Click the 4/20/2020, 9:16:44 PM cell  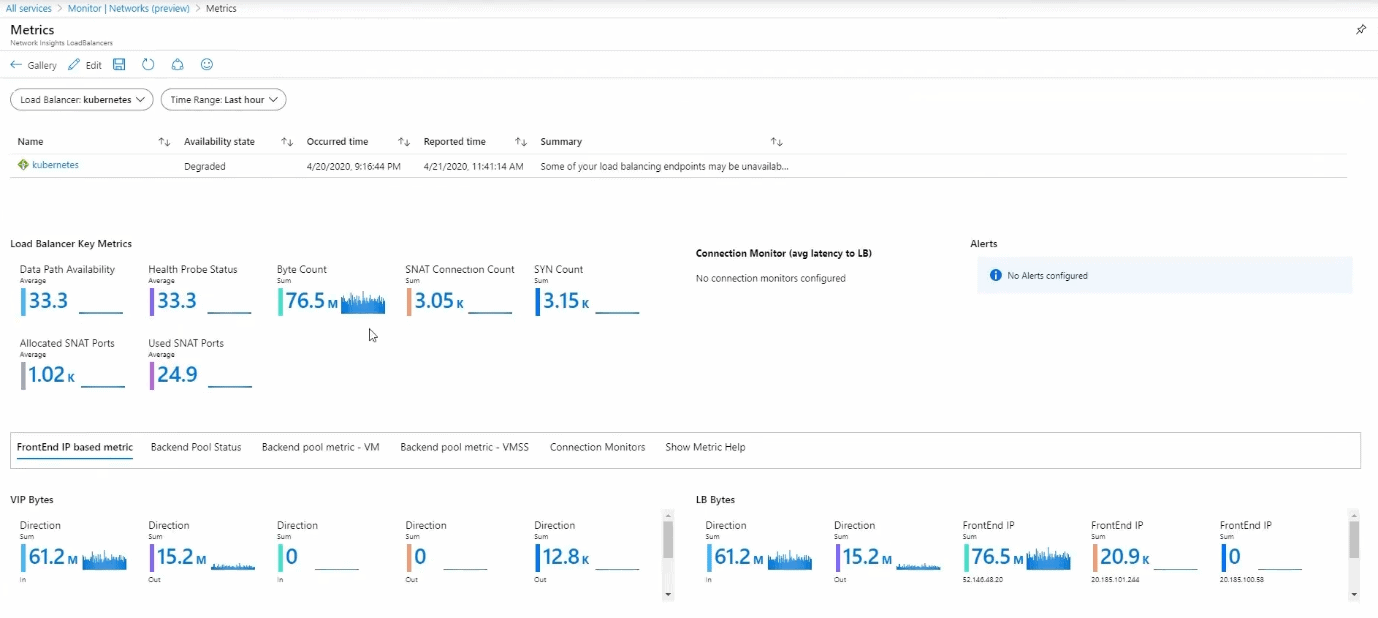(x=354, y=166)
